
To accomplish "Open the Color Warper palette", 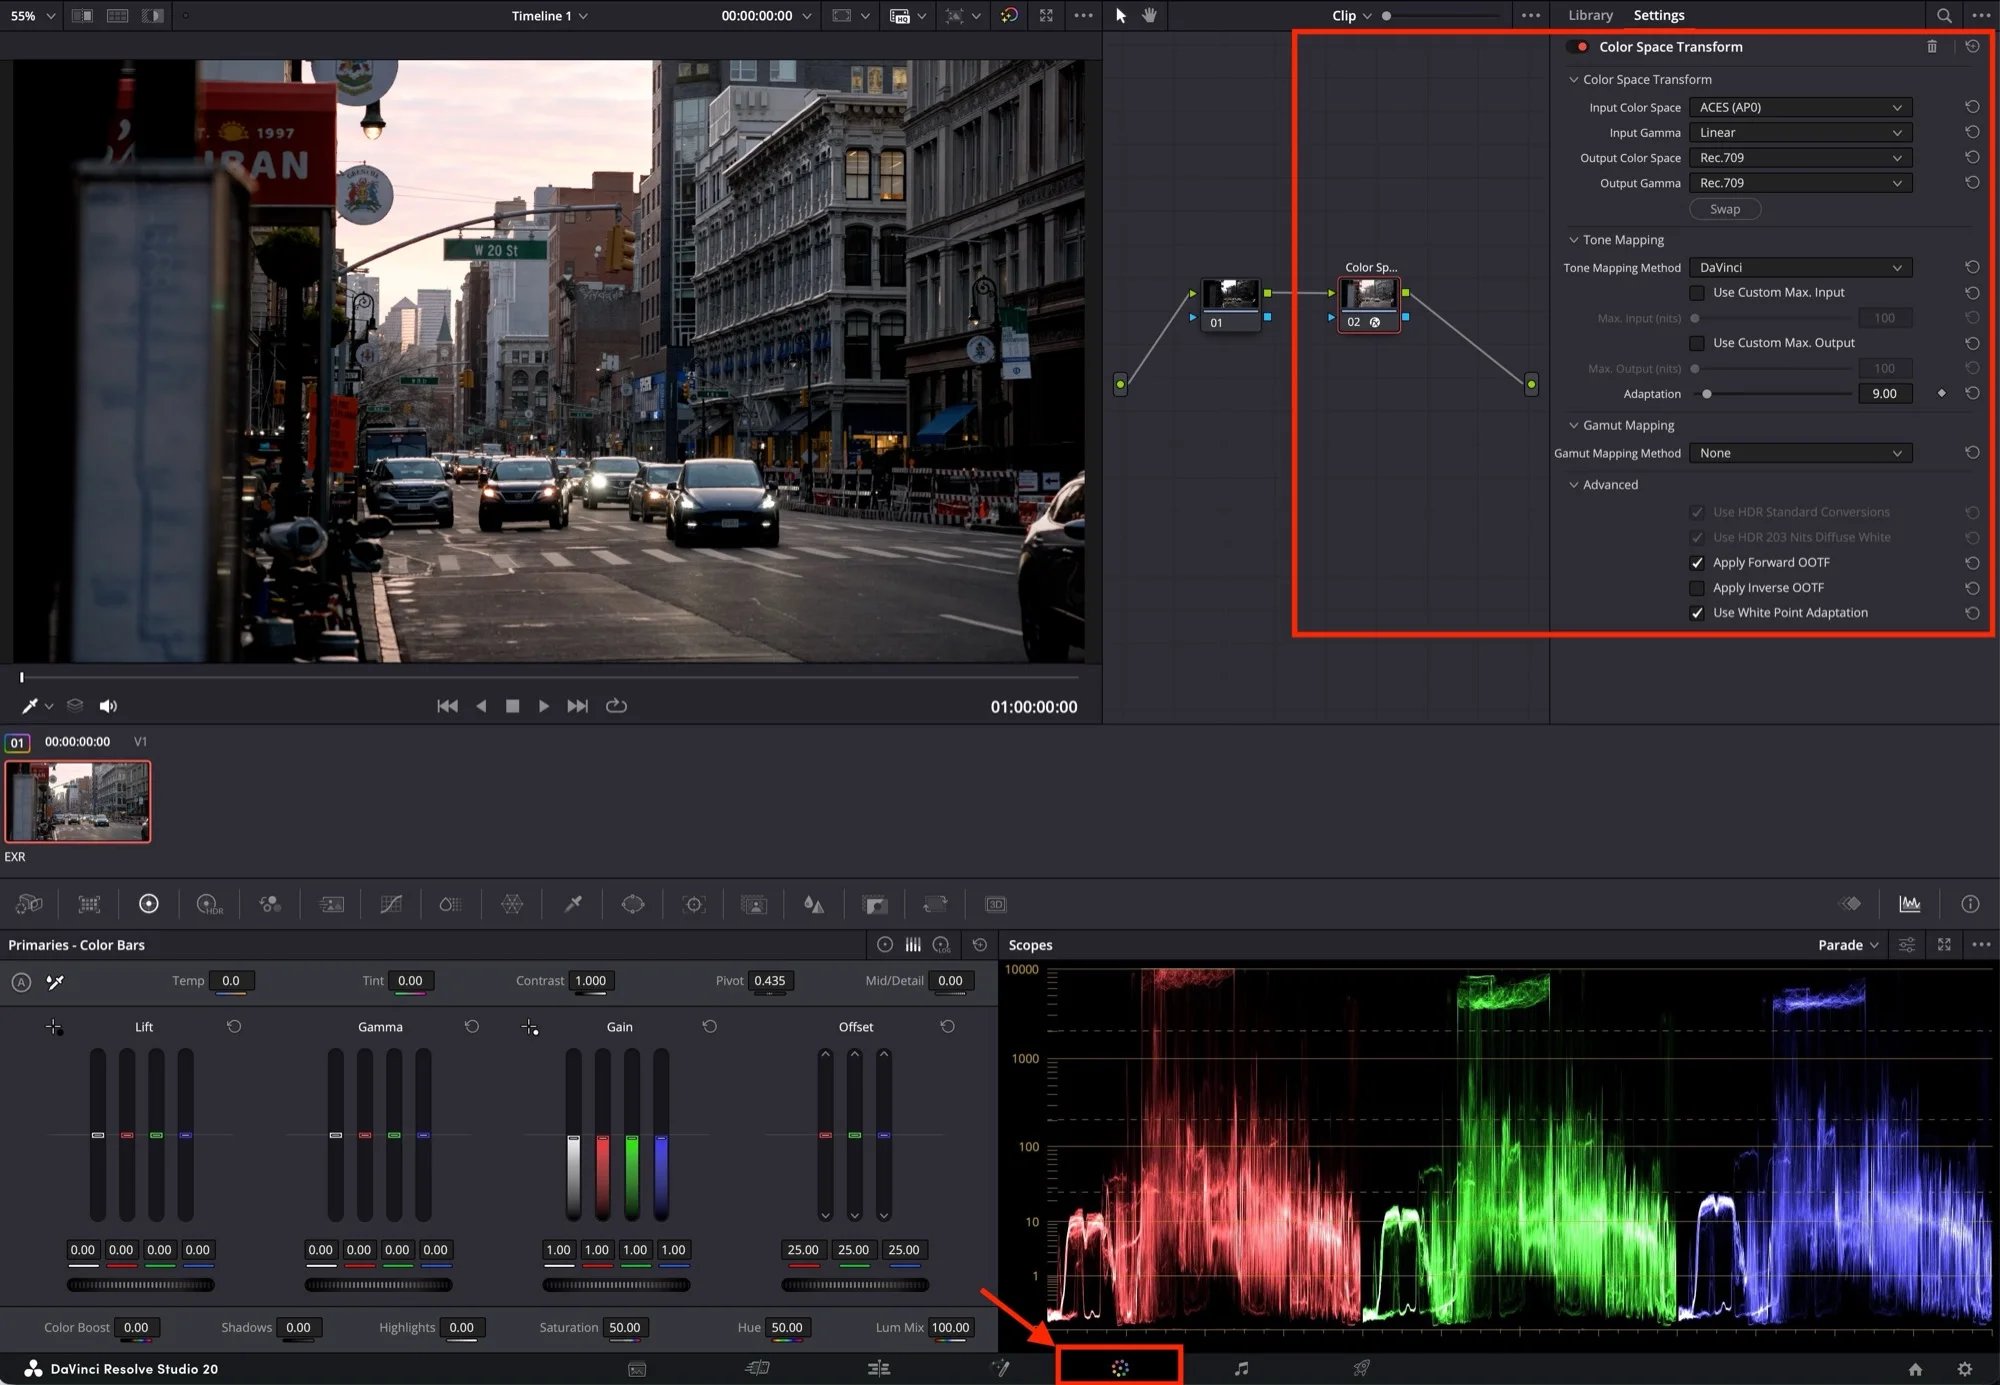I will click(512, 904).
